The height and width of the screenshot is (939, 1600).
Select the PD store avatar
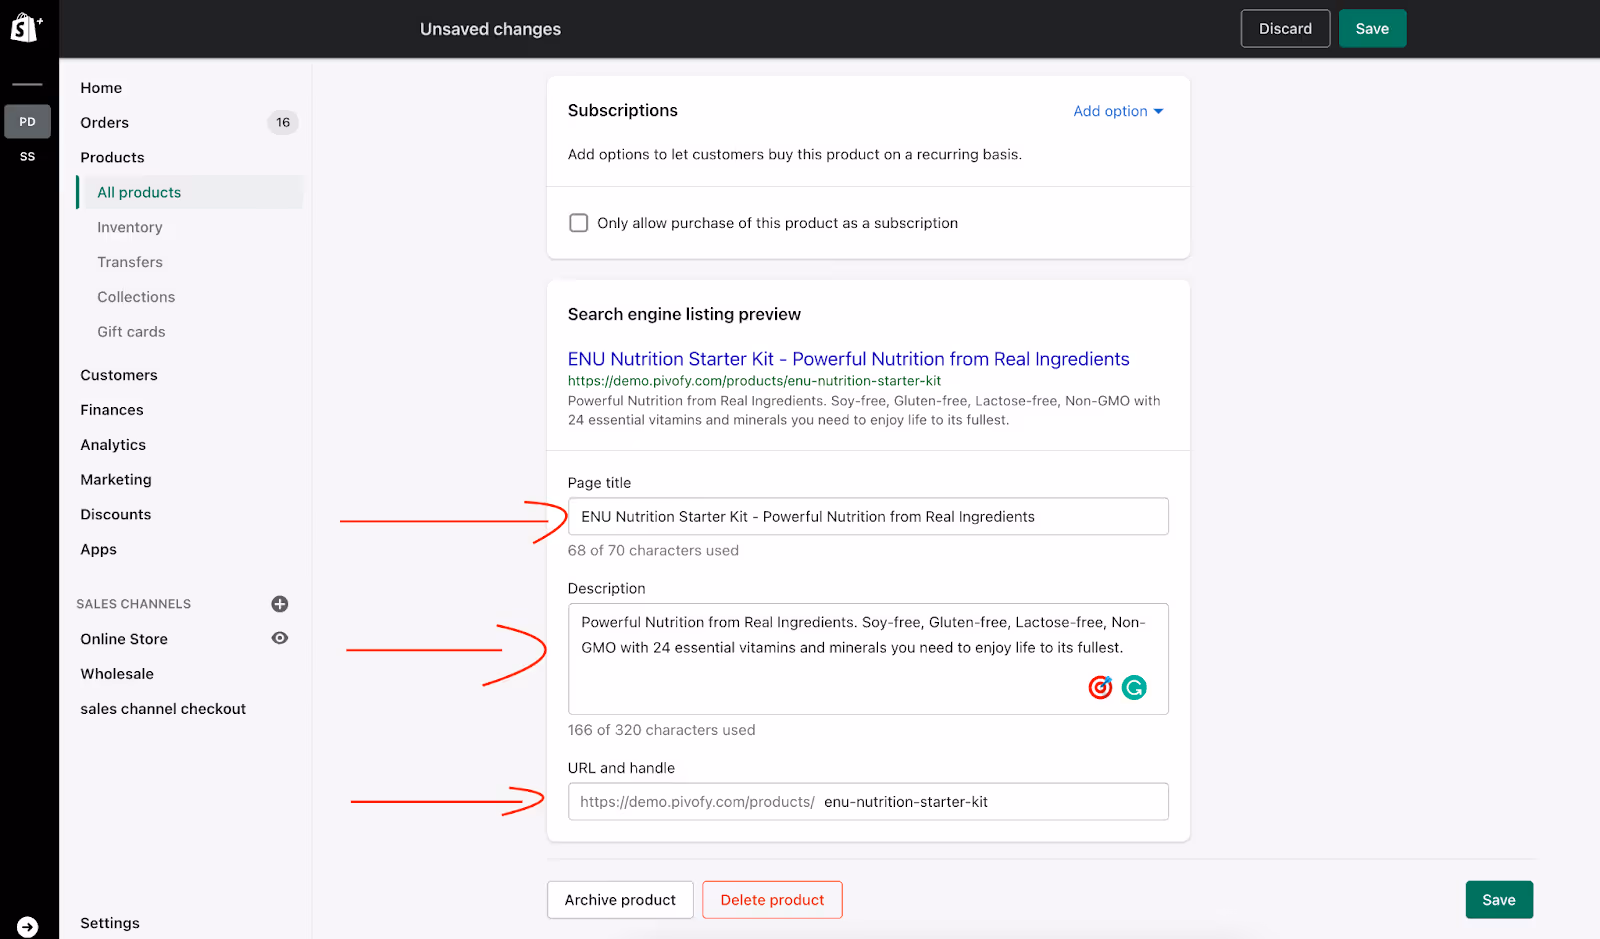(28, 122)
